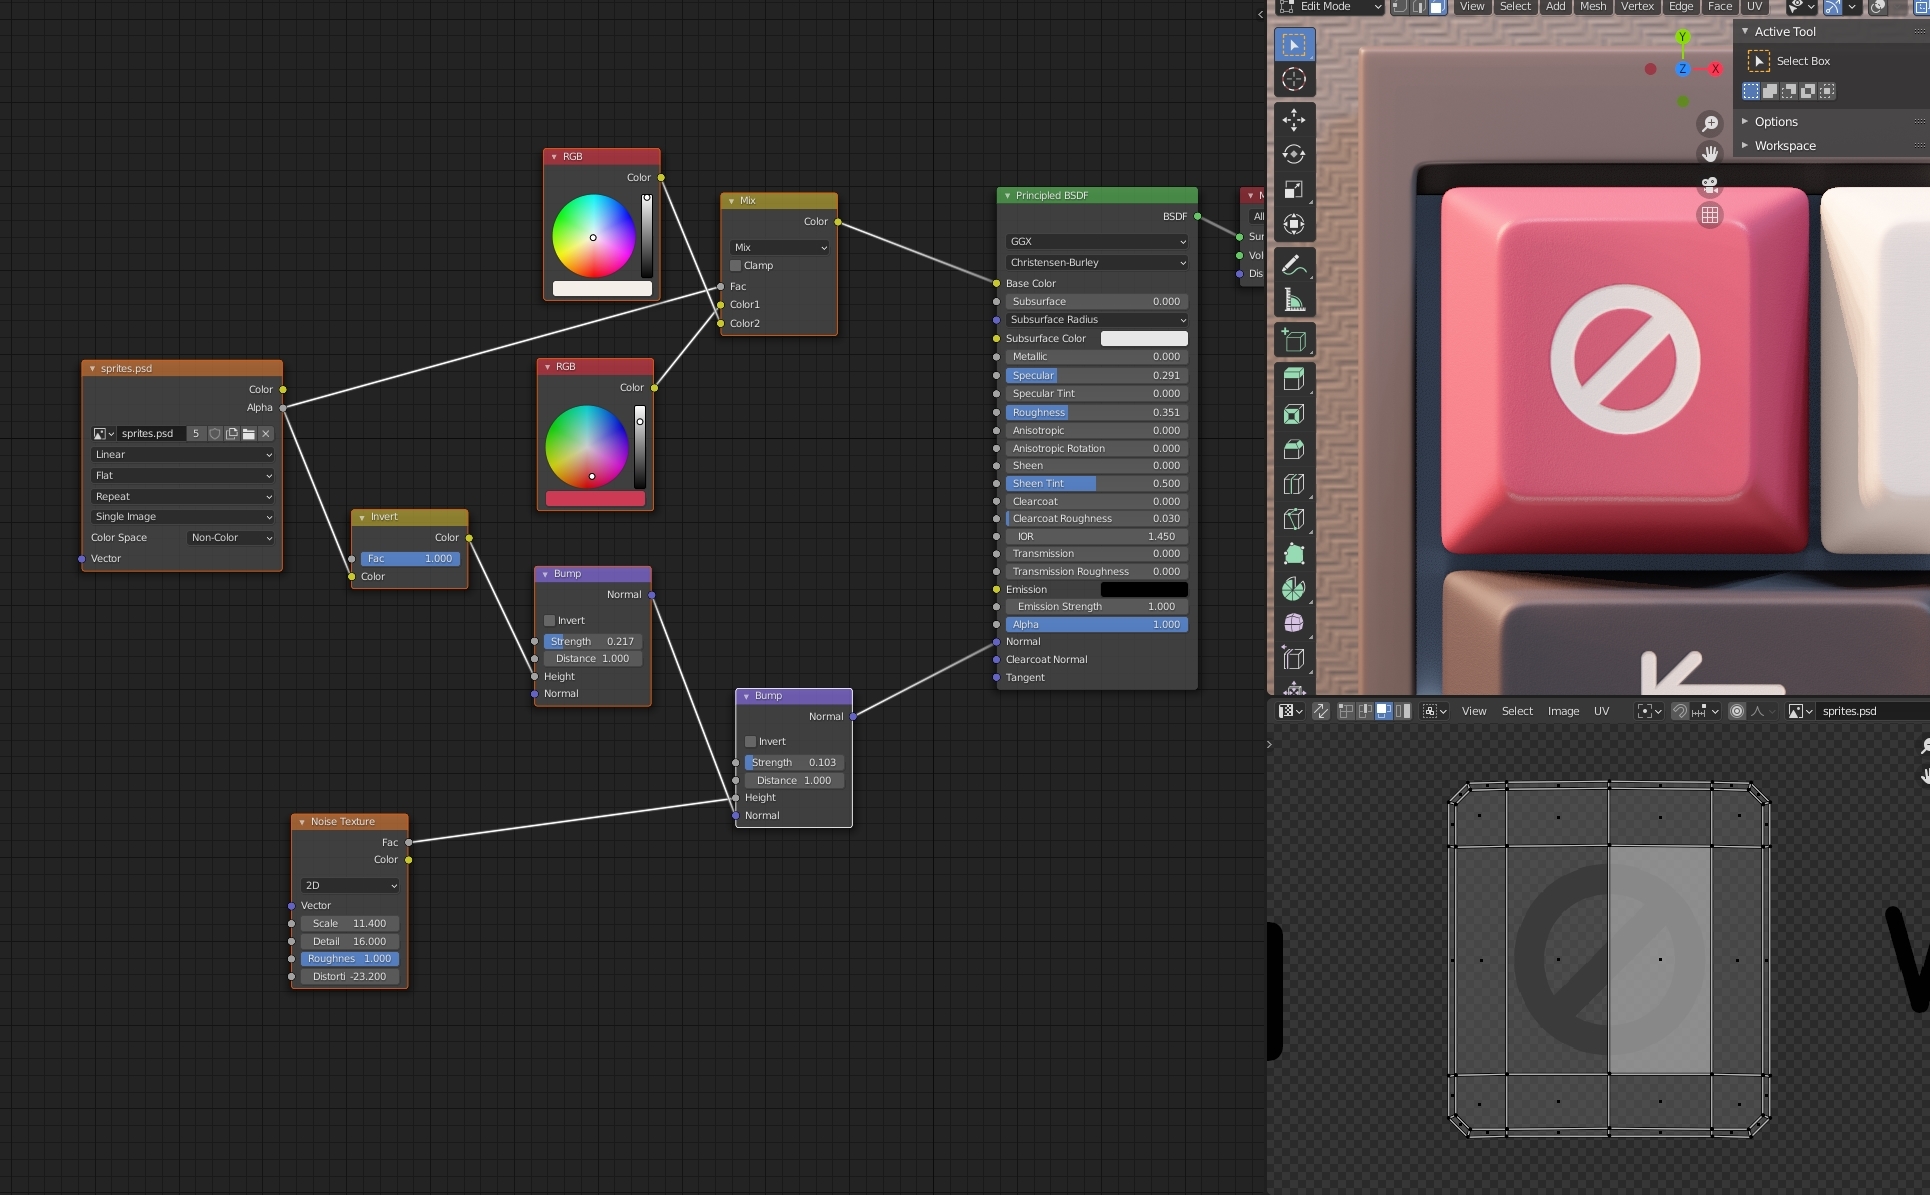Activate the Rotate tool
The image size is (1930, 1195).
click(1294, 155)
